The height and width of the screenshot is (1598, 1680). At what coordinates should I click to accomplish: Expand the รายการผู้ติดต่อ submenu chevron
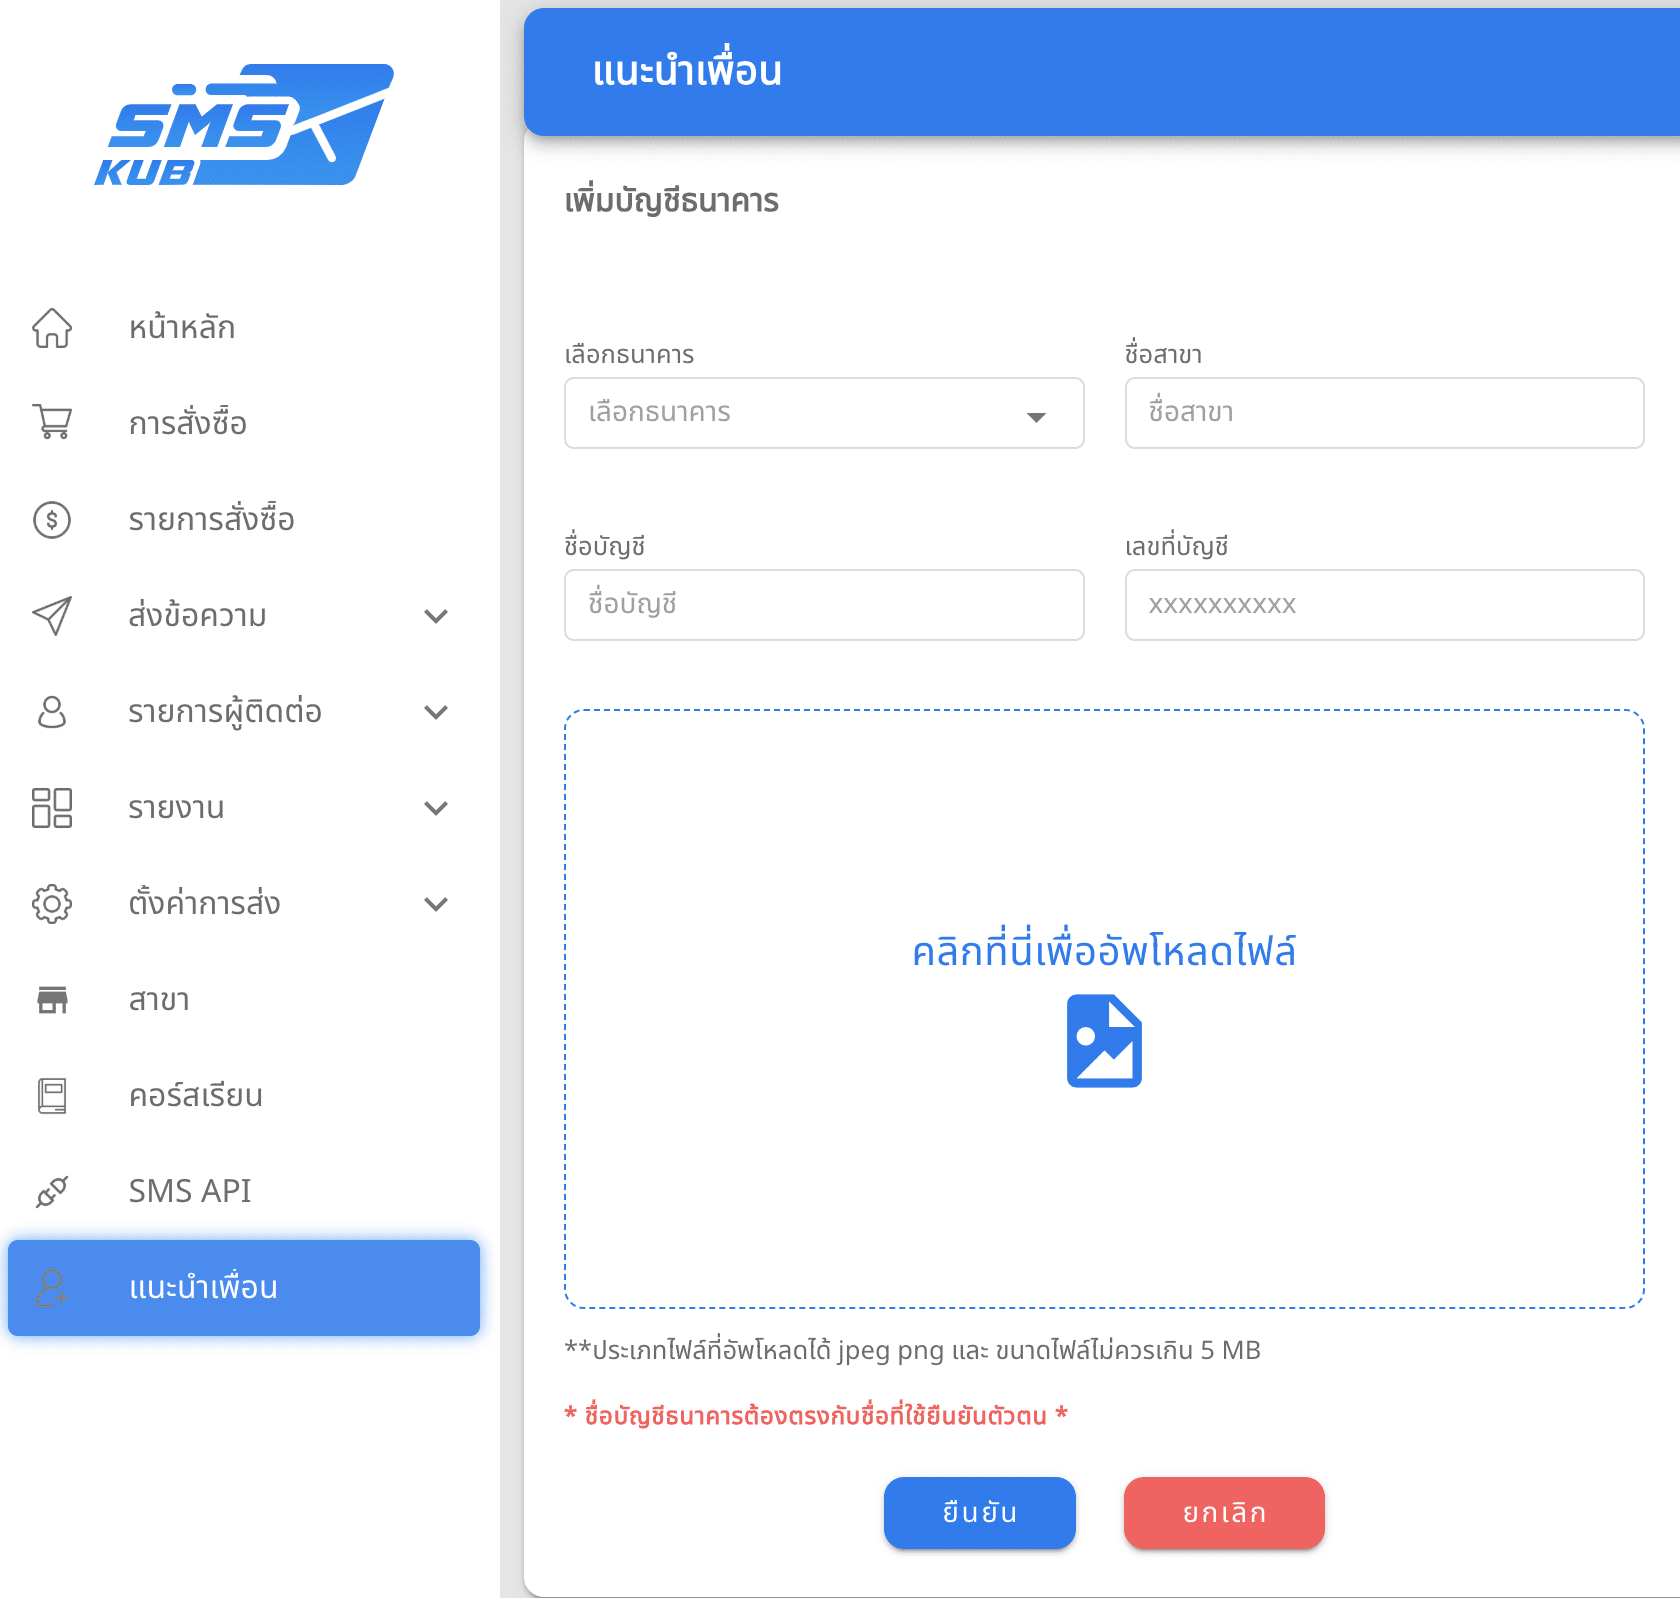pyautogui.click(x=436, y=712)
